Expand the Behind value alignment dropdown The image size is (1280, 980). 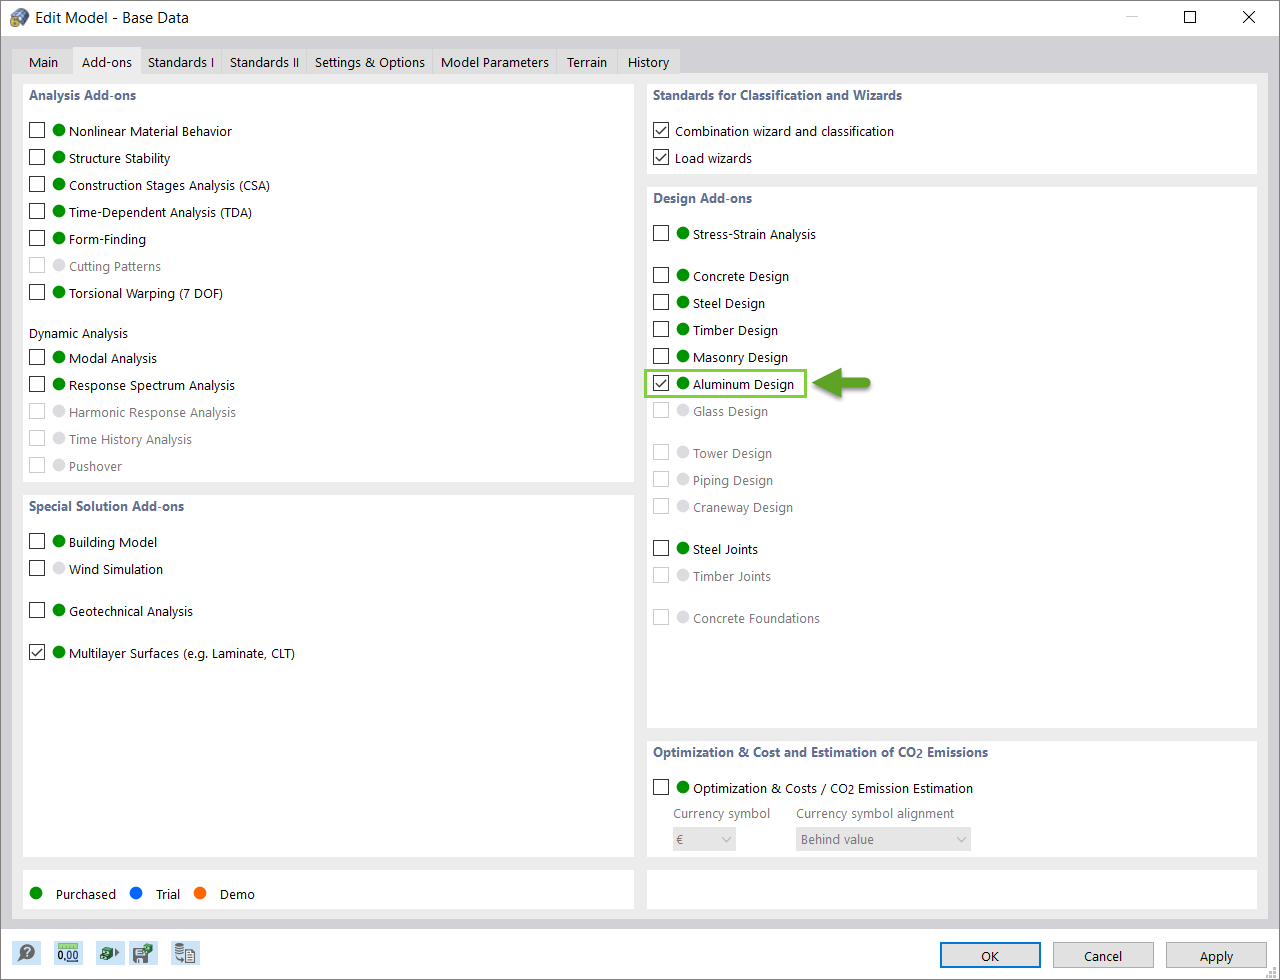[882, 839]
